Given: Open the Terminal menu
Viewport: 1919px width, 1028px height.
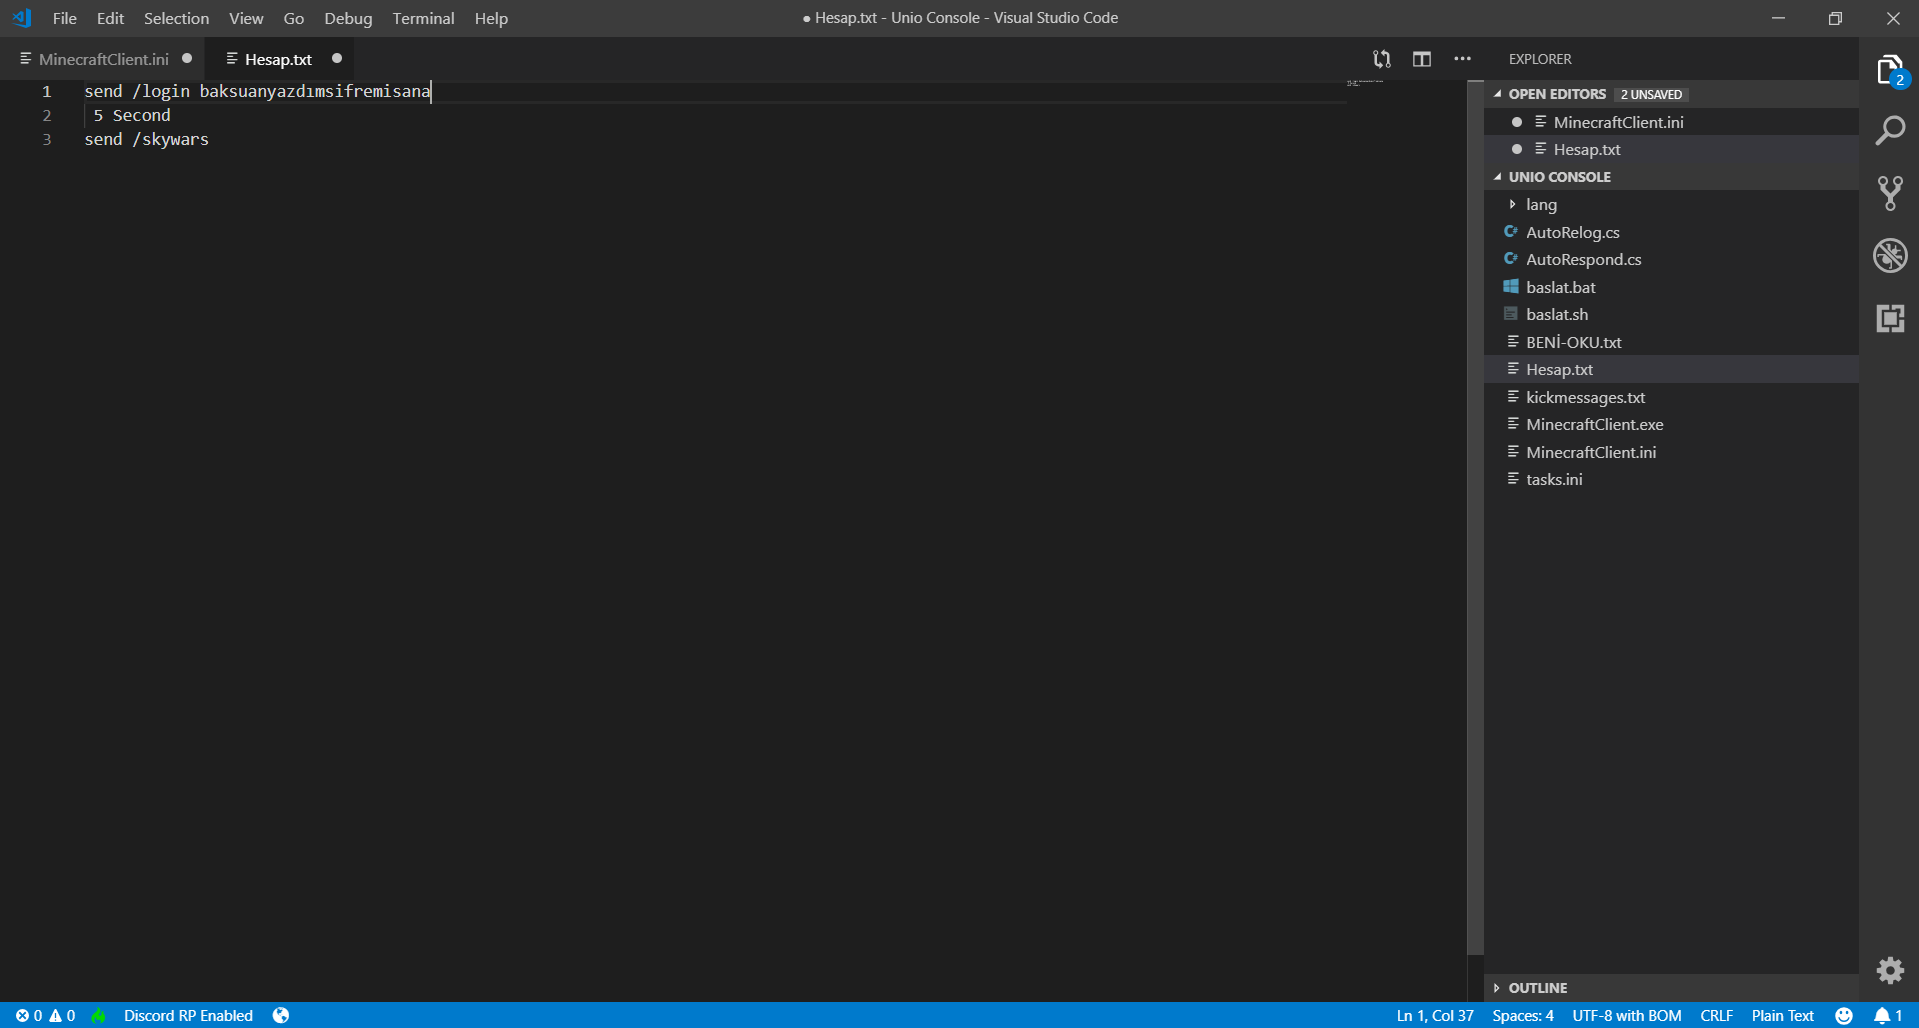Looking at the screenshot, I should pos(423,18).
